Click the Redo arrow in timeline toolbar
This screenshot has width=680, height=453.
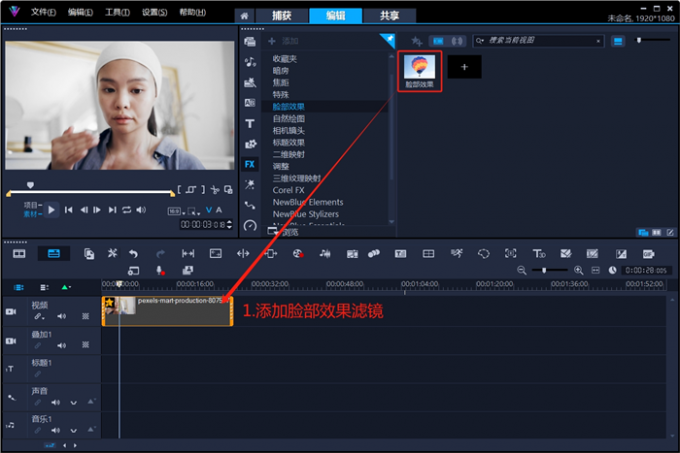(x=160, y=254)
